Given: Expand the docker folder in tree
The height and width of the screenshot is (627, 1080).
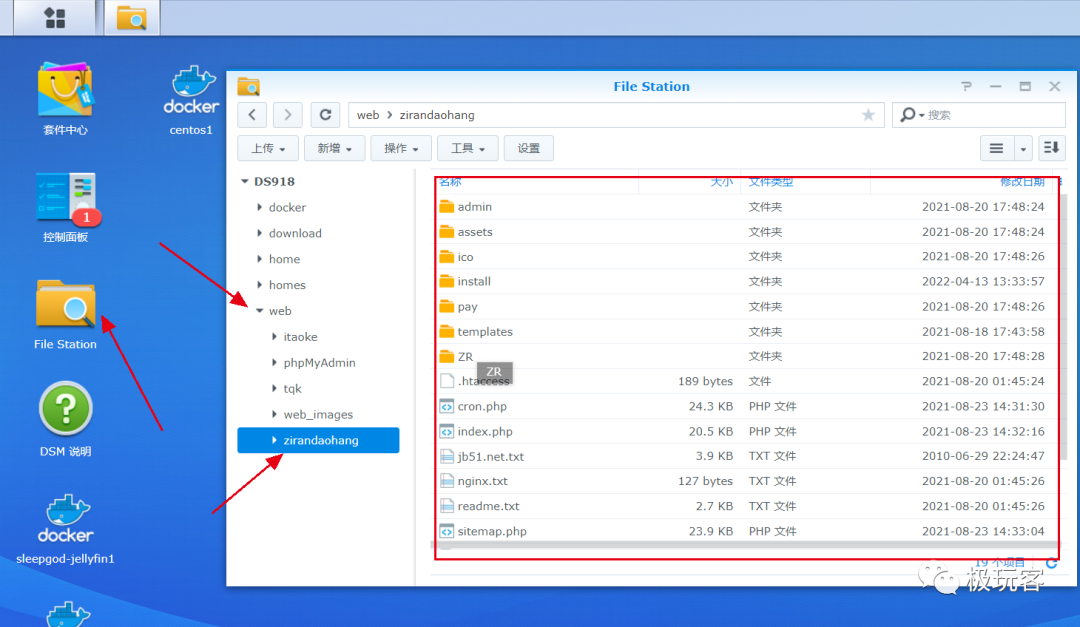Looking at the screenshot, I should [x=260, y=207].
